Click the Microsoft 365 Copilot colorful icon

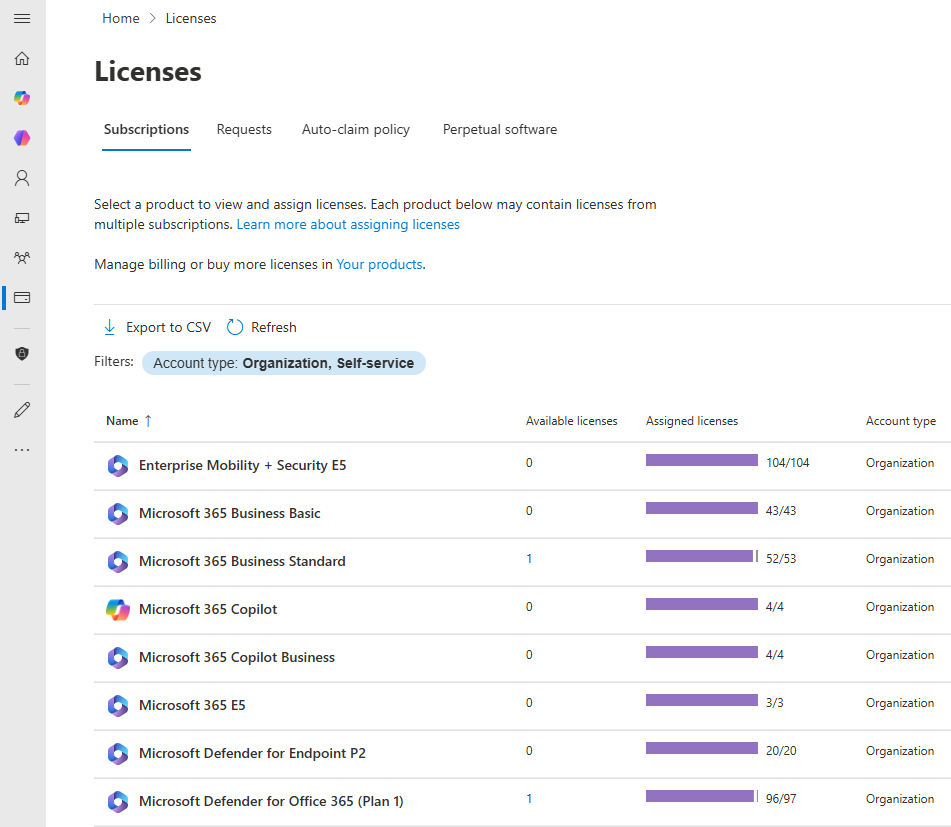click(118, 609)
